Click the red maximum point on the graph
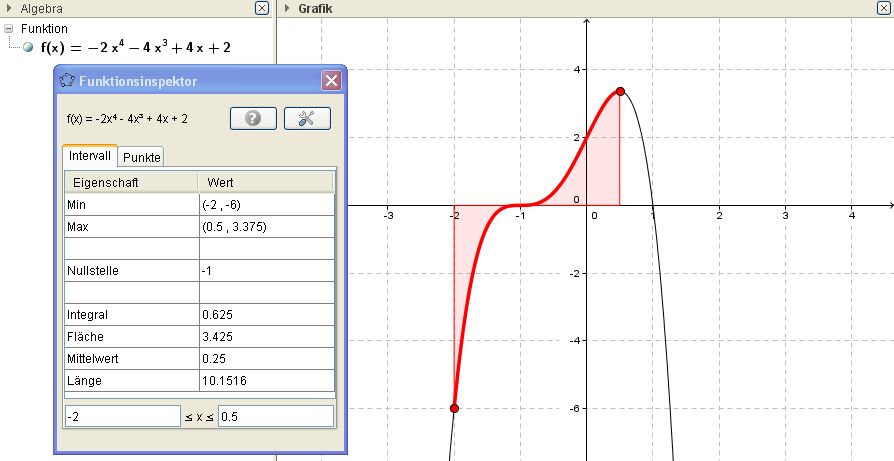The width and height of the screenshot is (894, 461). coord(620,91)
